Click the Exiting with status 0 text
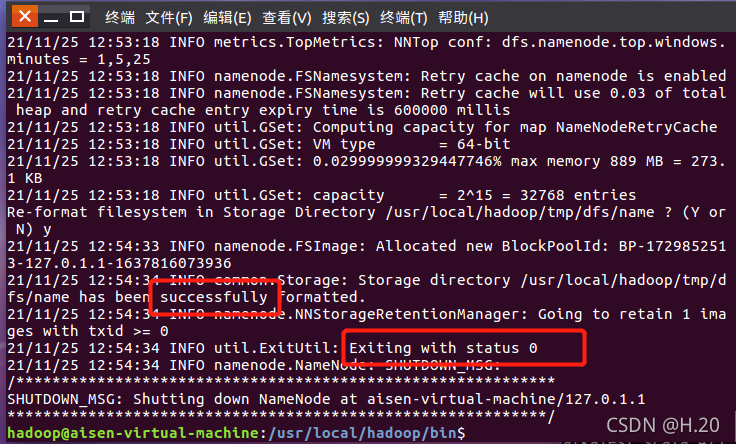The image size is (736, 444). point(443,348)
